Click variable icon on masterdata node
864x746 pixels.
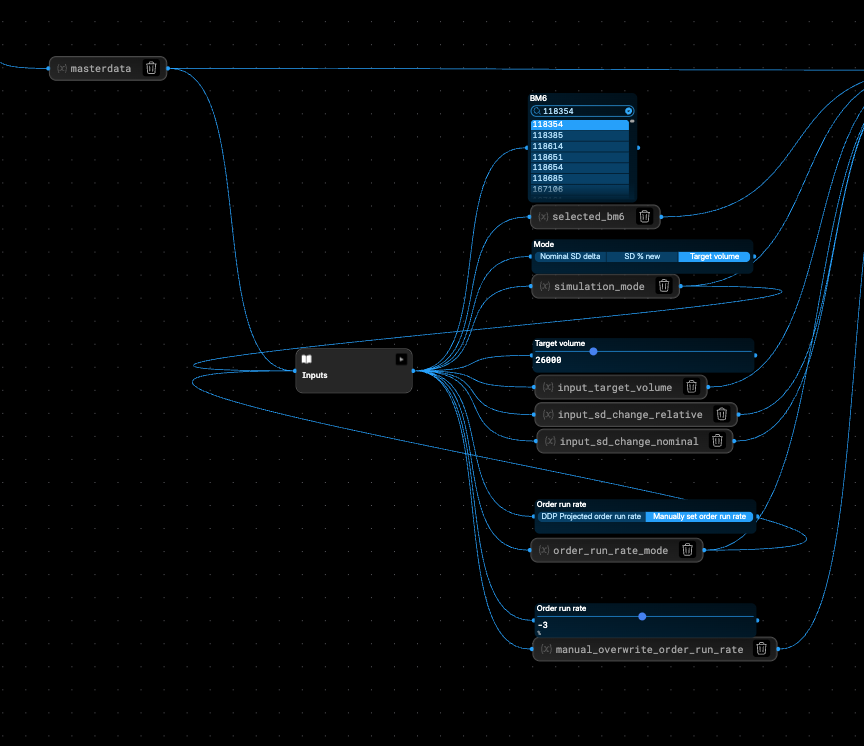tap(62, 68)
